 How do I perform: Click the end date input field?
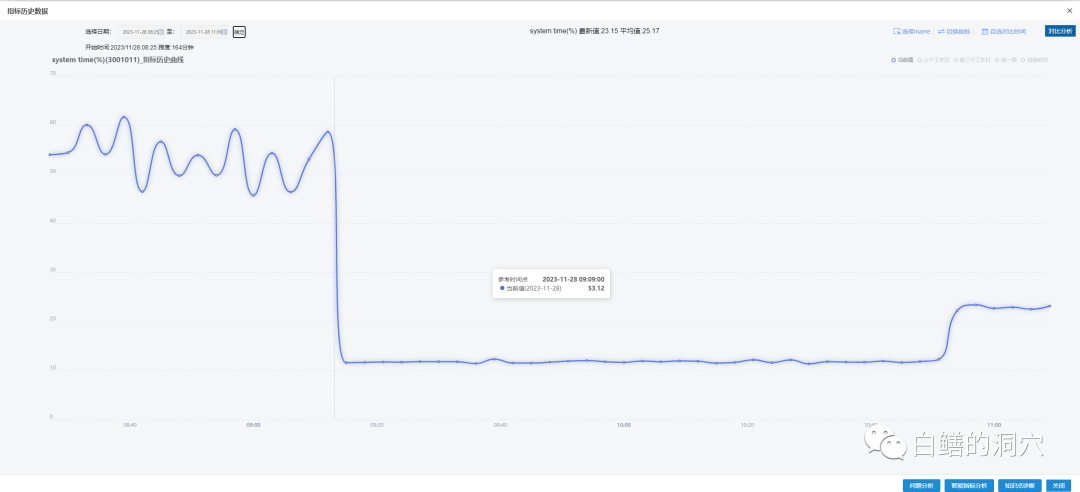click(202, 32)
